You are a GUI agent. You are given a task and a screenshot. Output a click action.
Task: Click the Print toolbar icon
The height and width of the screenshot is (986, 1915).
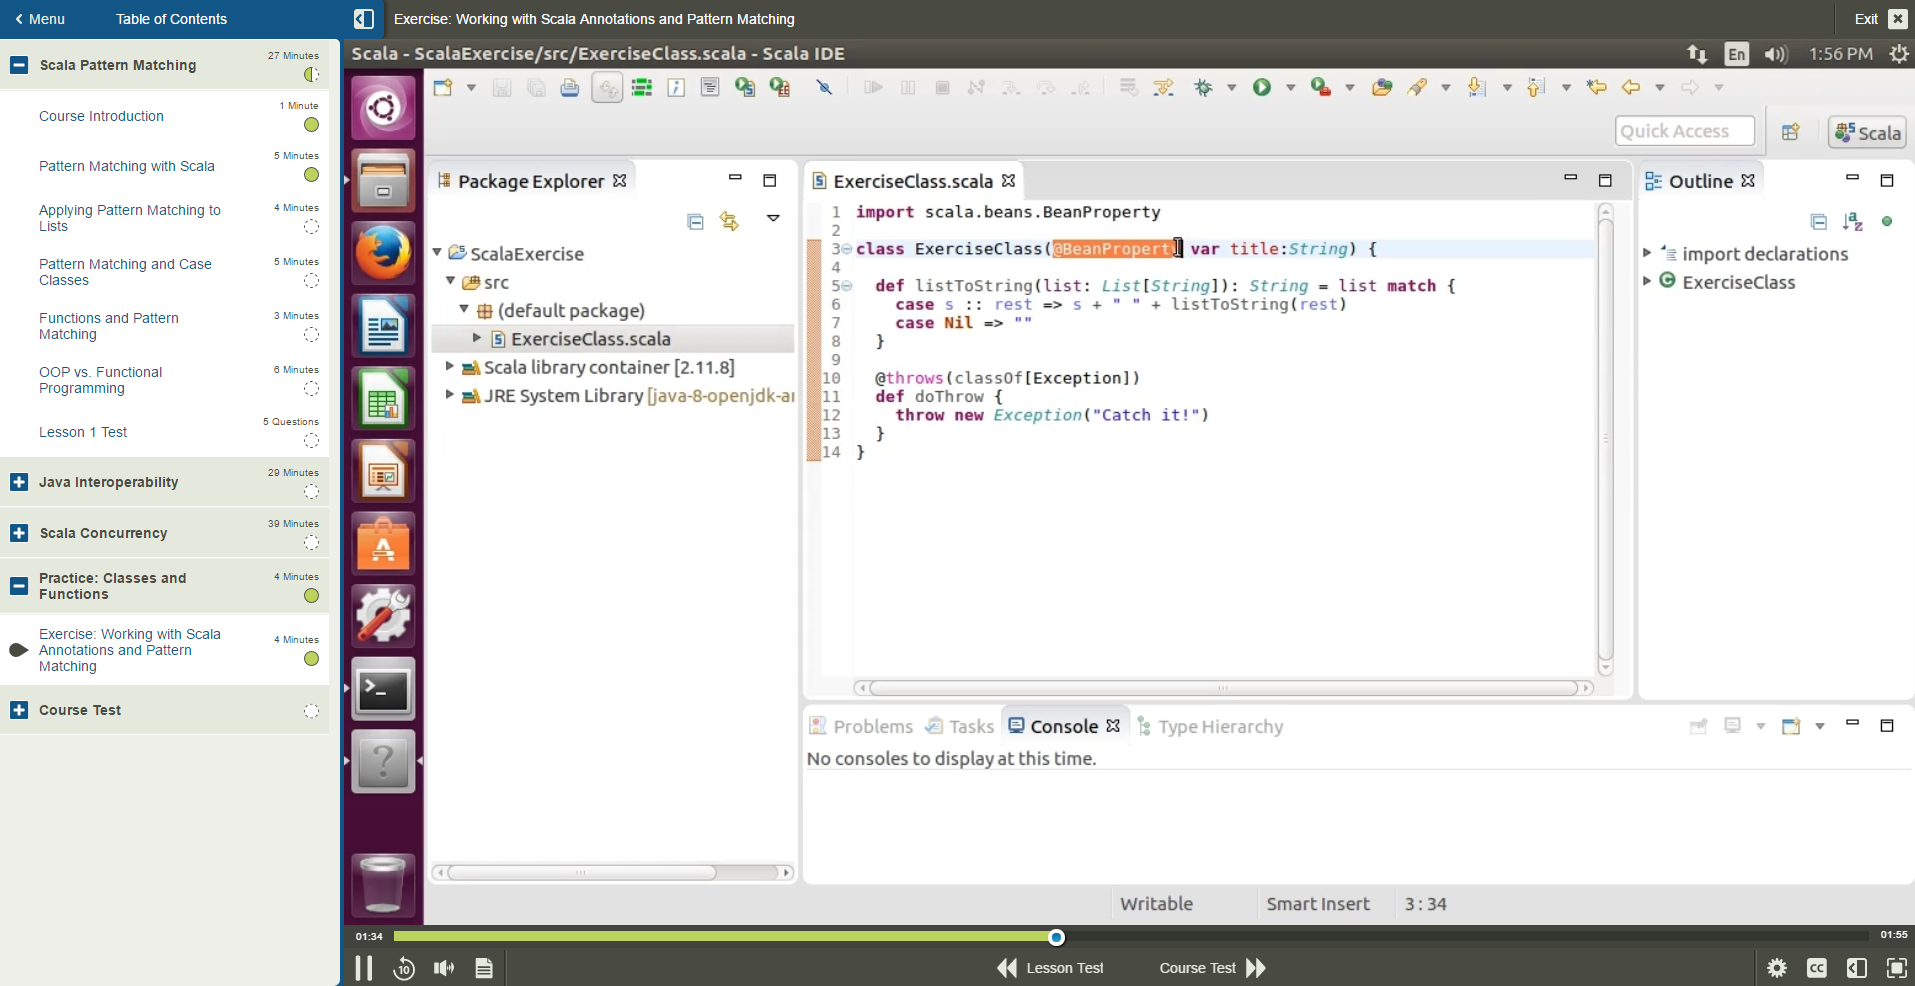click(x=569, y=88)
